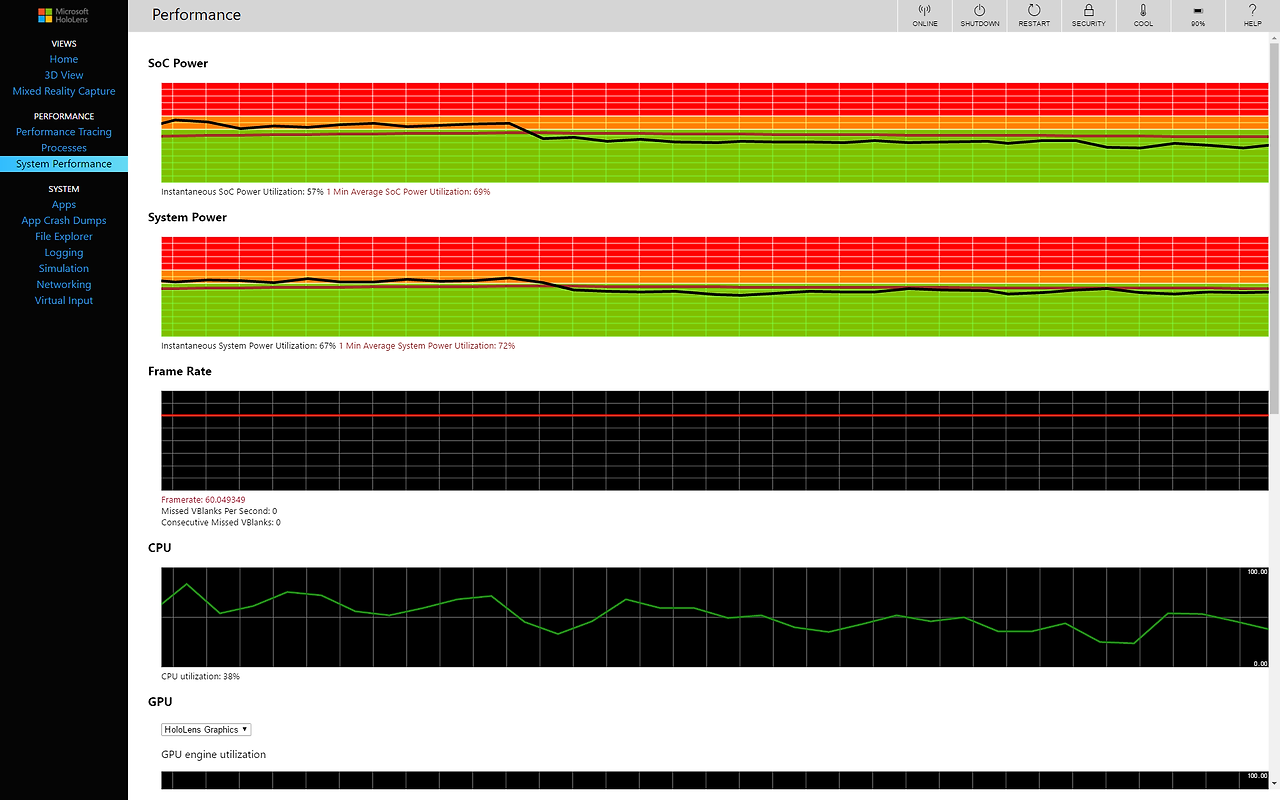1280x800 pixels.
Task: Click the System Power chart
Action: tap(715, 287)
